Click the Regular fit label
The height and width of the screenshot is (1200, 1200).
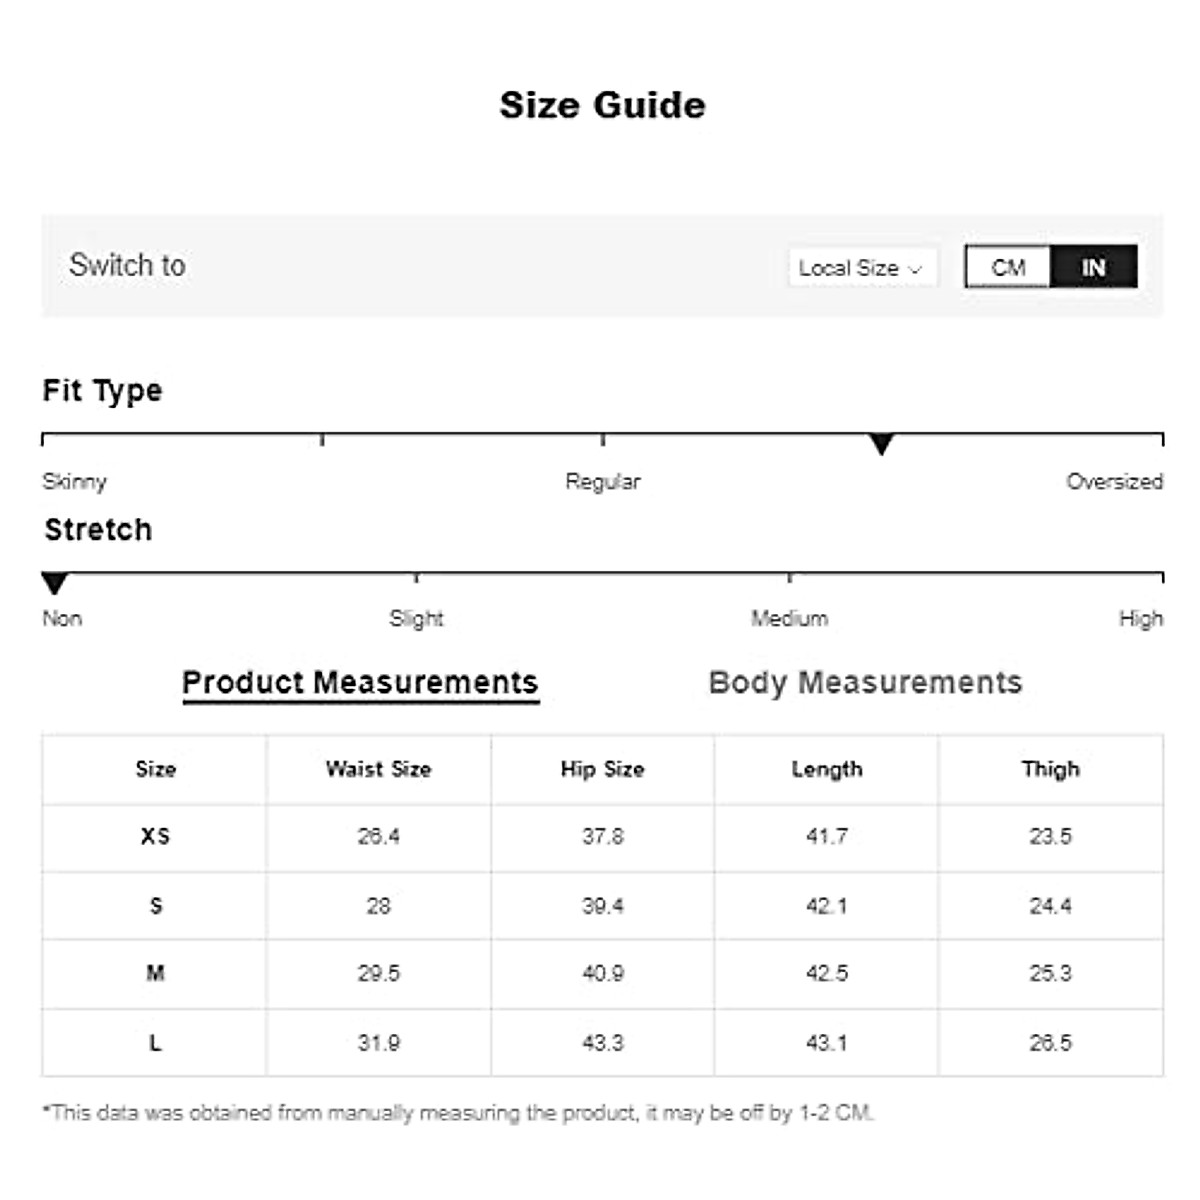(602, 482)
